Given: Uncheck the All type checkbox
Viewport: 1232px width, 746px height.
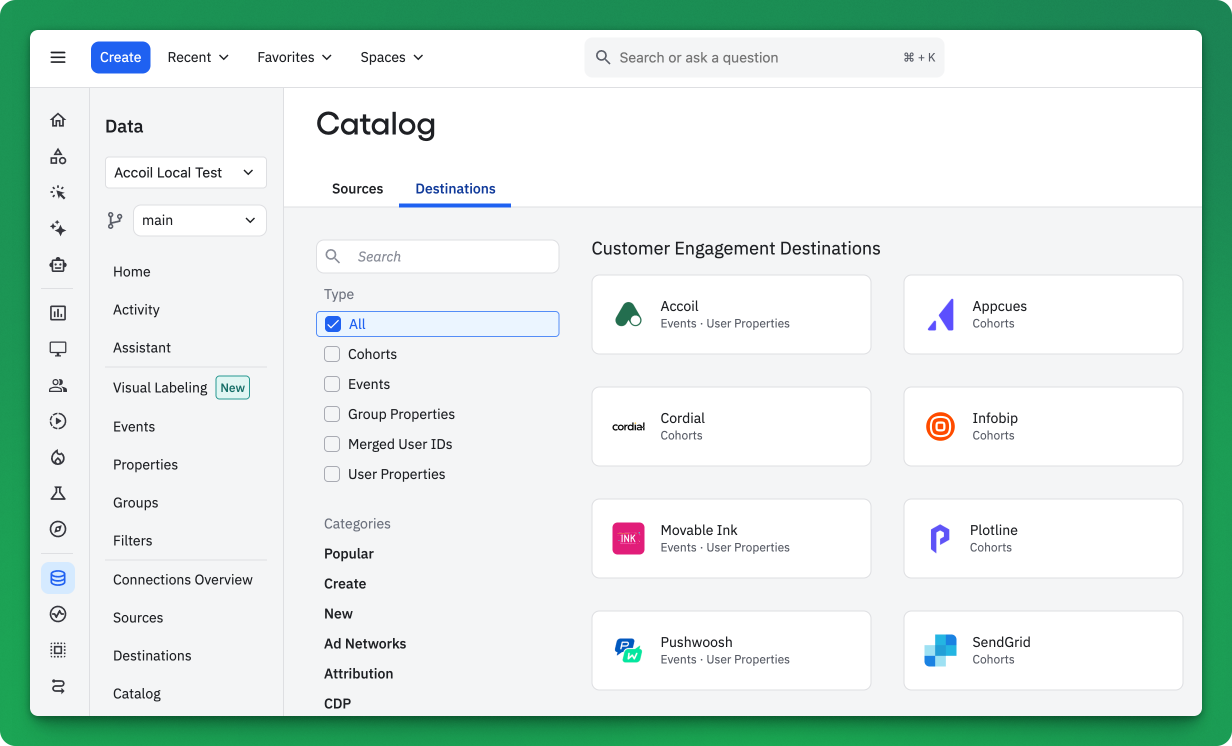Looking at the screenshot, I should (x=333, y=324).
